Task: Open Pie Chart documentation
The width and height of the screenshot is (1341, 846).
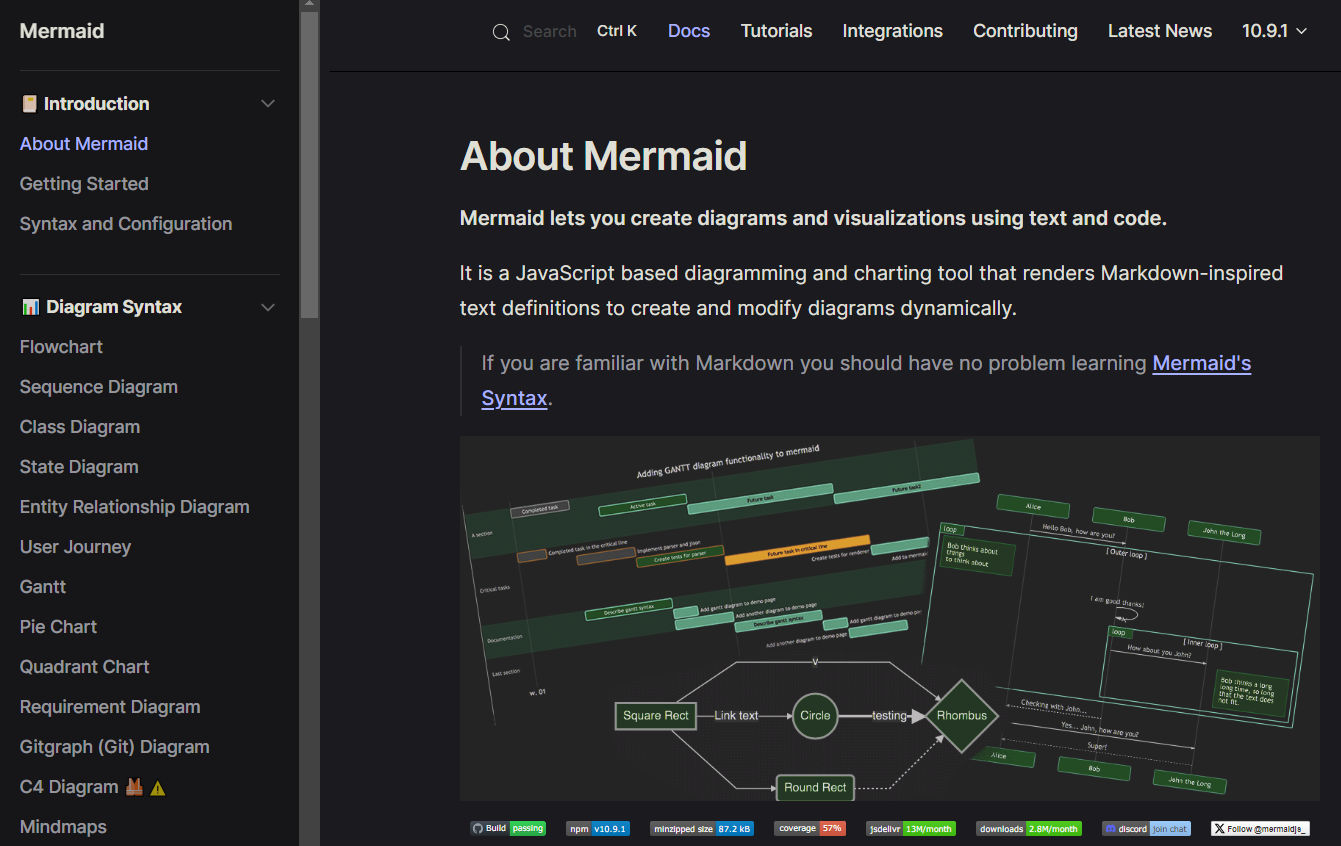Action: click(x=58, y=627)
